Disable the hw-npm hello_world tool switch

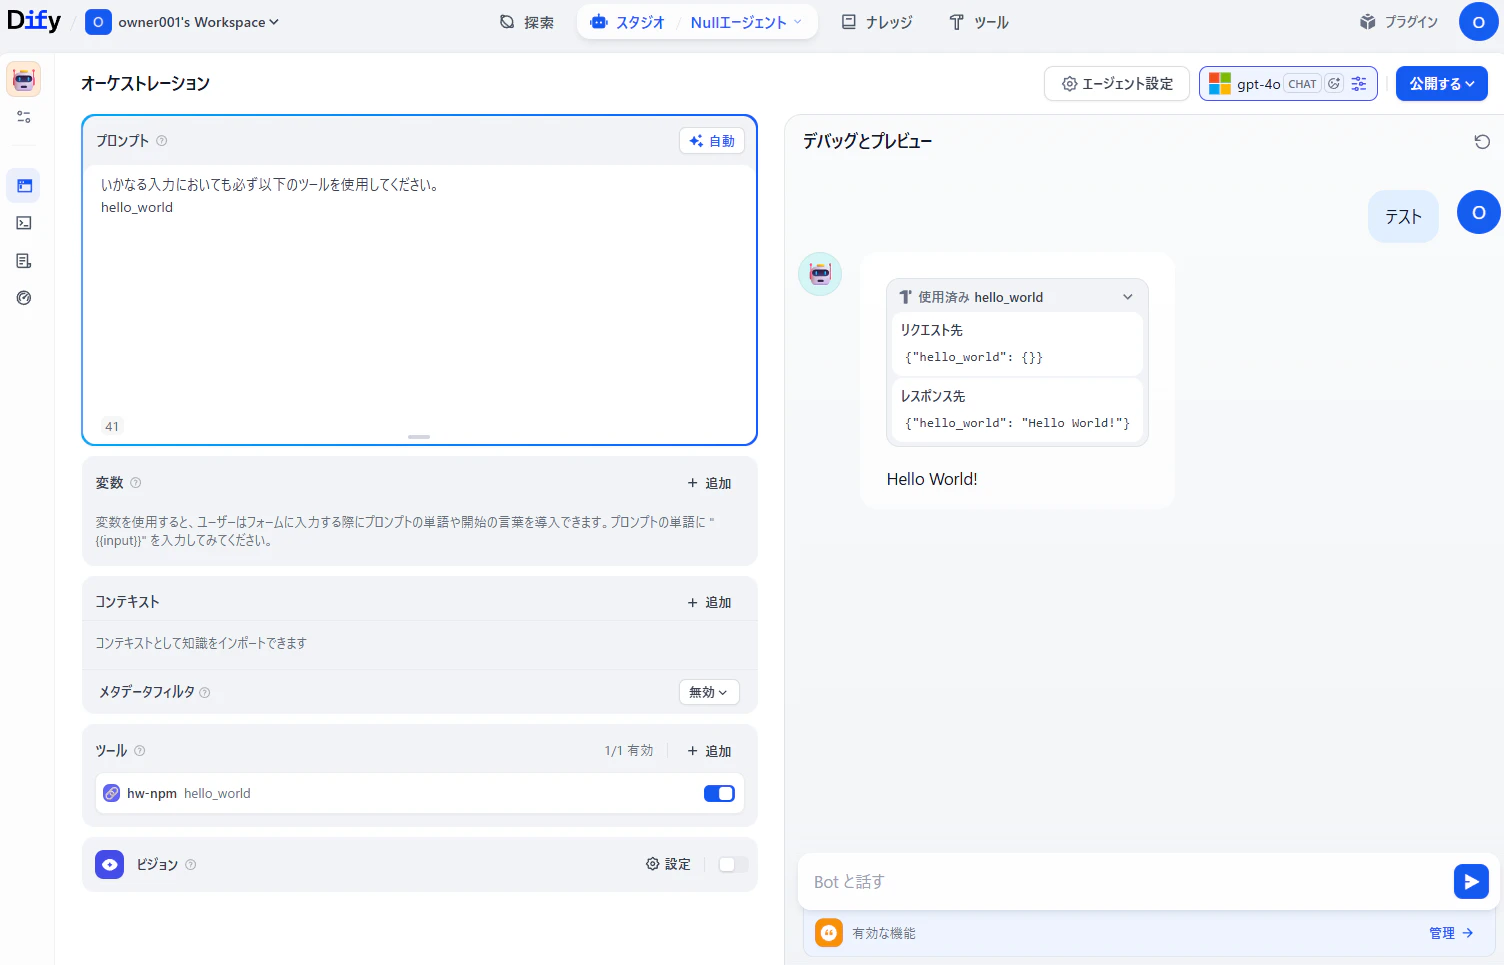[719, 793]
